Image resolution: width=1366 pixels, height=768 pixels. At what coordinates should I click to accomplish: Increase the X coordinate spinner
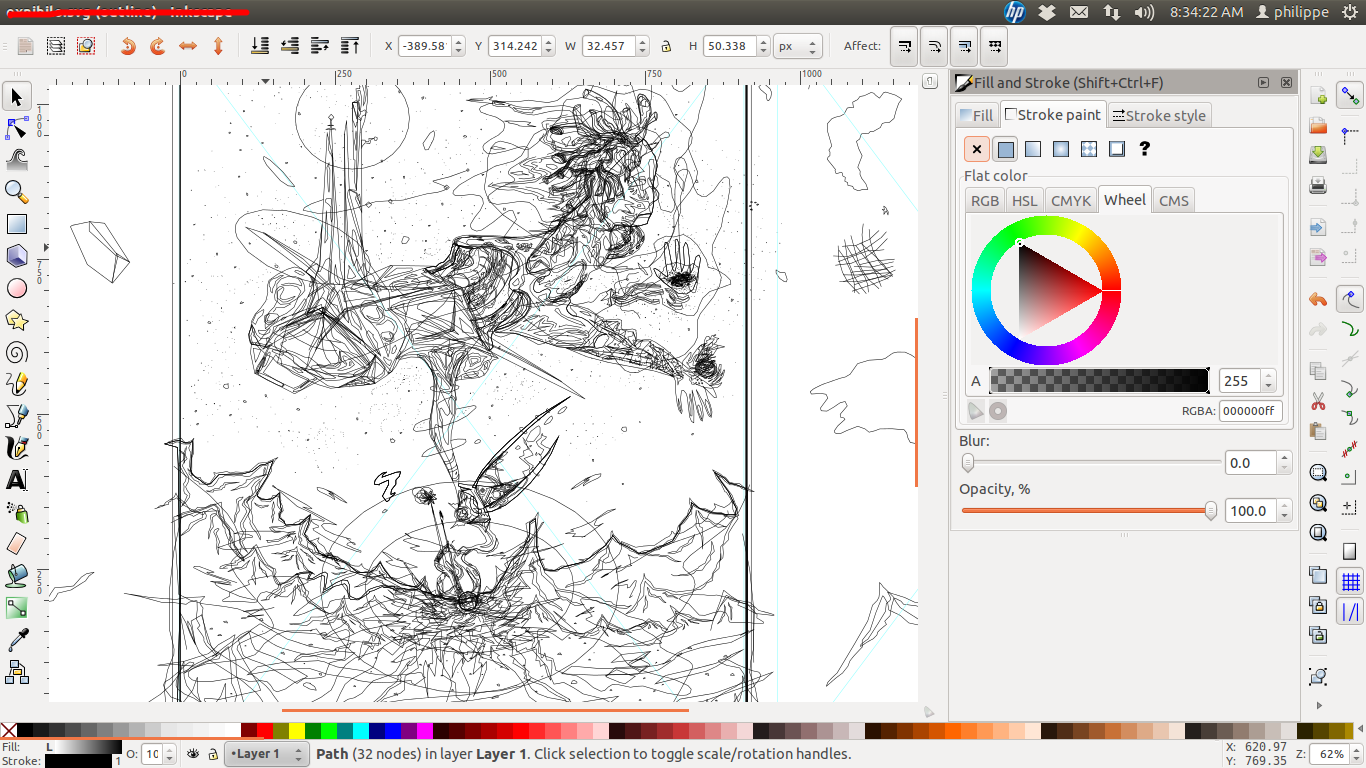click(458, 41)
